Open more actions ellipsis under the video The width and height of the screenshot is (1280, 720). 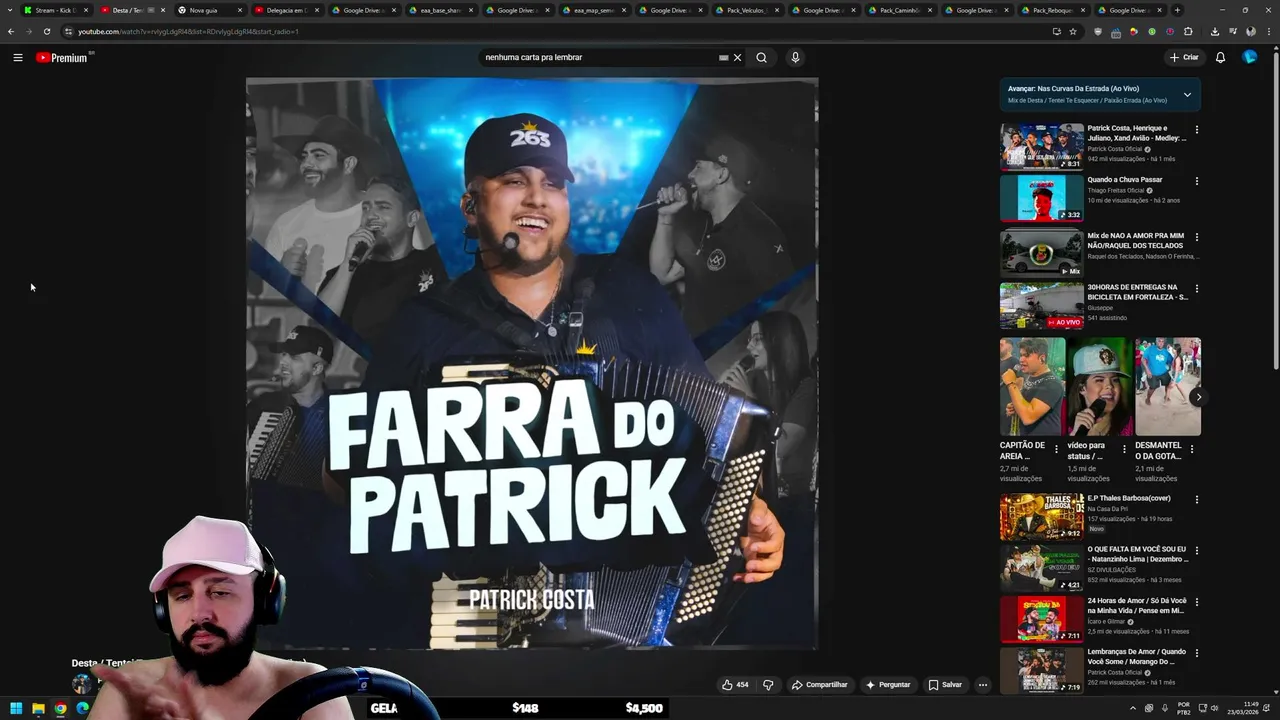(983, 685)
